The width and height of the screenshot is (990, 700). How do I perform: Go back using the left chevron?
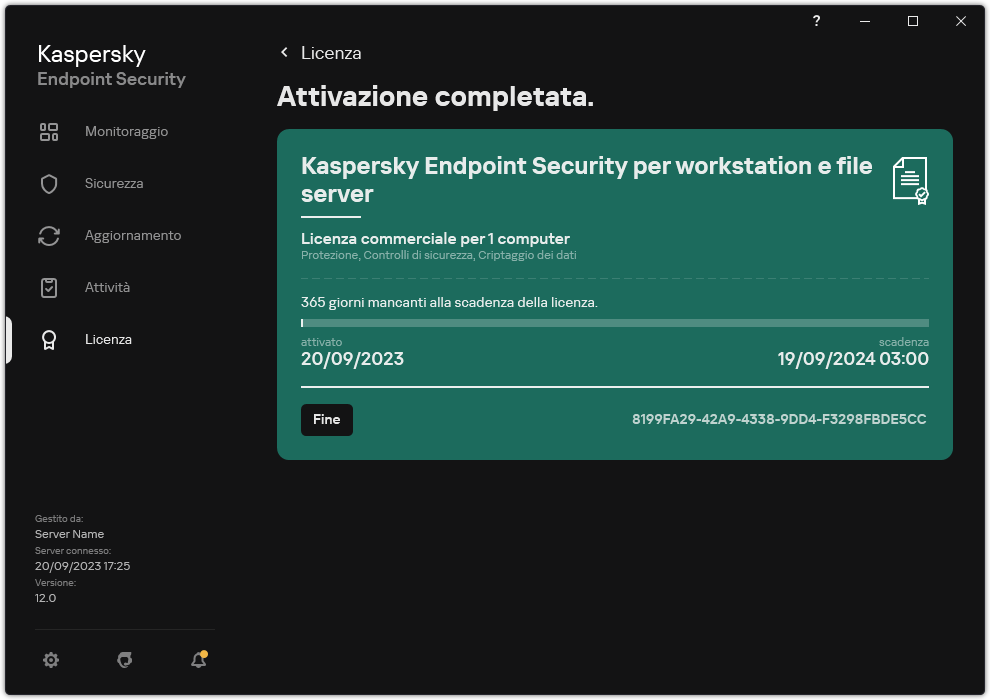(284, 53)
